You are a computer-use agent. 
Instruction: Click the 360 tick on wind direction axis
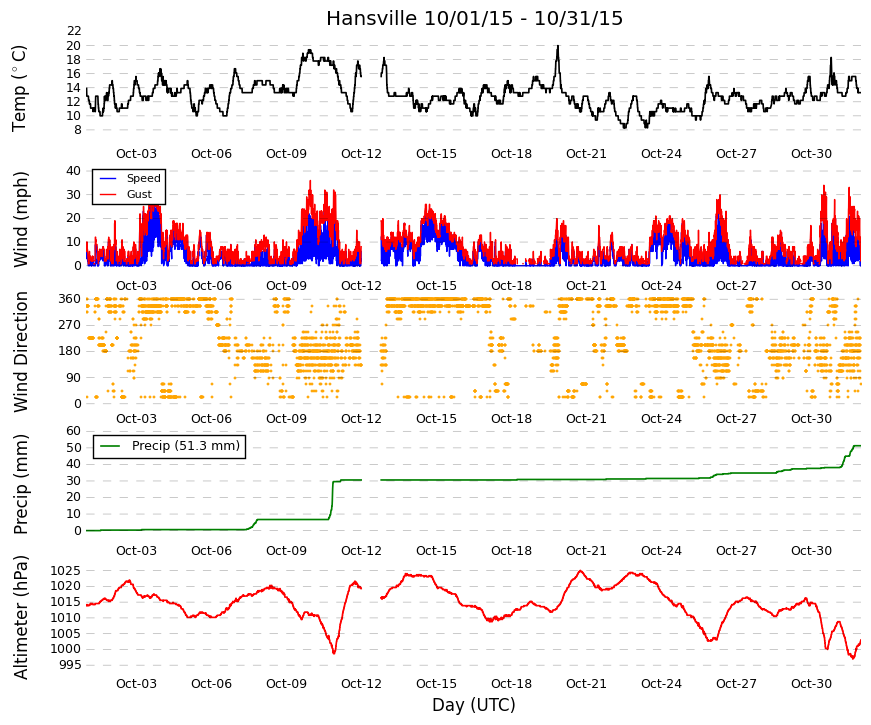(x=69, y=299)
